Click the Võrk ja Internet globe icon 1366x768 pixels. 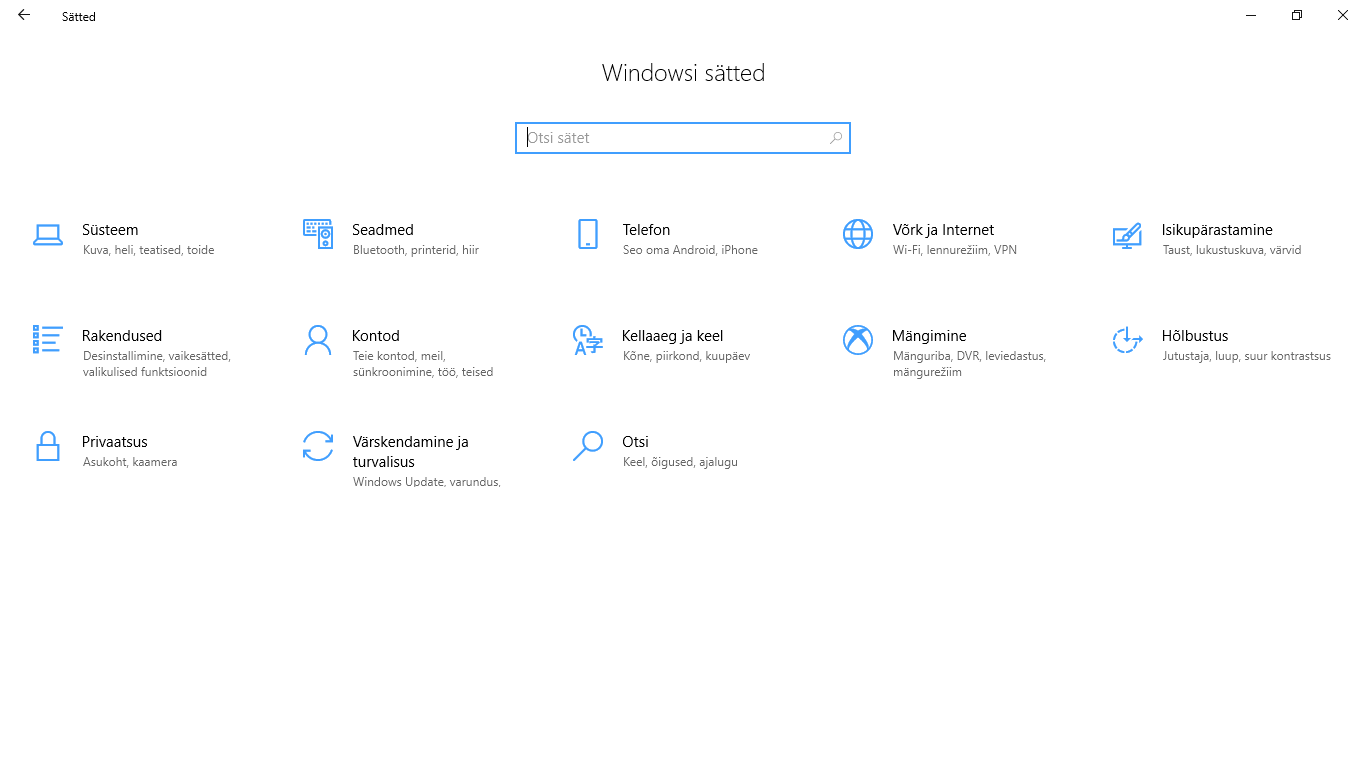coord(858,234)
